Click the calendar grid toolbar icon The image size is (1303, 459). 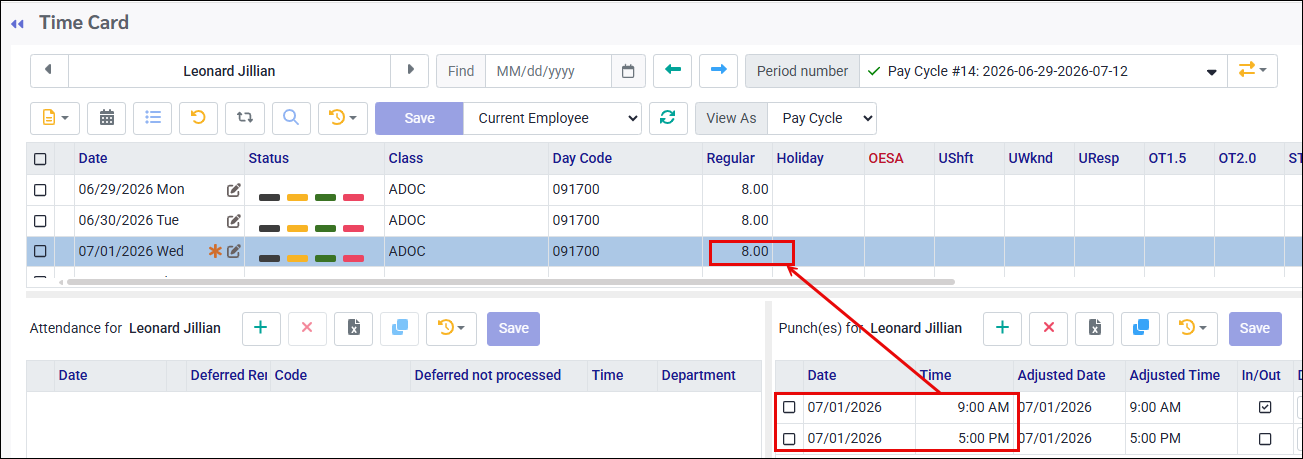(x=107, y=118)
